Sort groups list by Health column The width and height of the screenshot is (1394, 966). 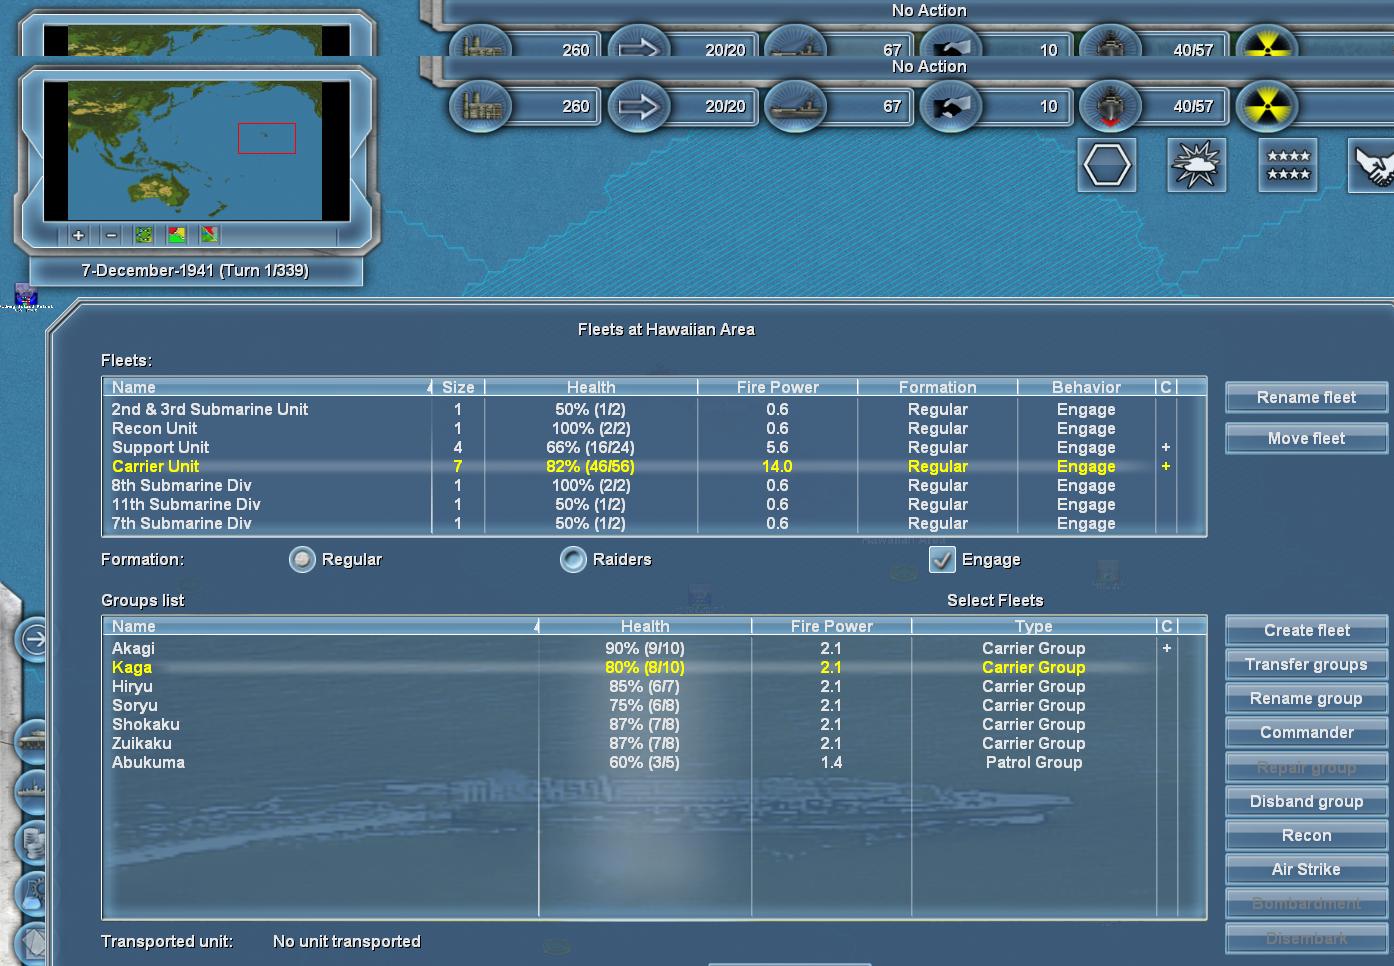645,626
